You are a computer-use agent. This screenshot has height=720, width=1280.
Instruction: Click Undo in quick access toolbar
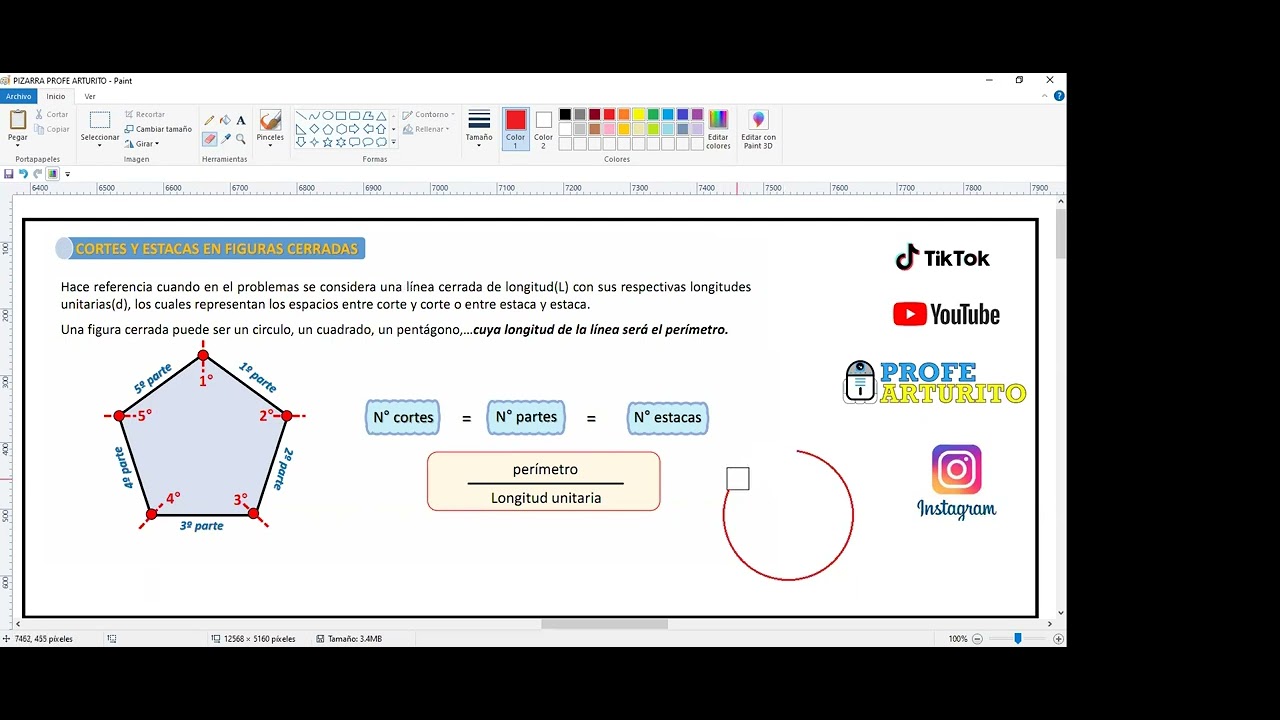point(23,174)
